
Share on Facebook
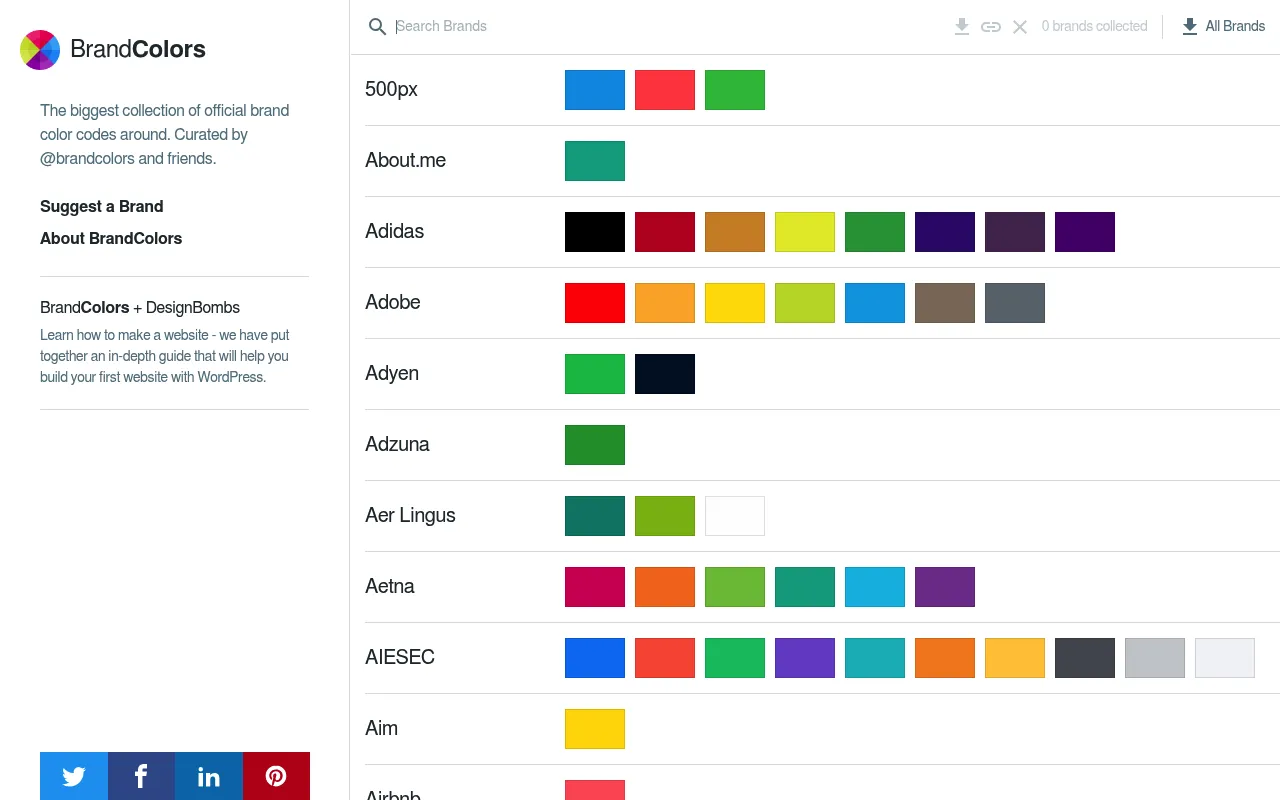tap(141, 776)
